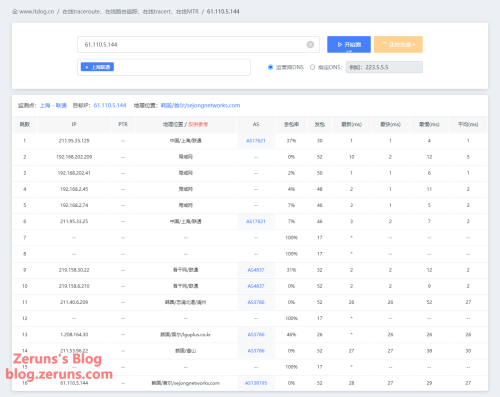
Task: Select IP cell 219.158.30.22 in hop 9
Action: (74, 270)
